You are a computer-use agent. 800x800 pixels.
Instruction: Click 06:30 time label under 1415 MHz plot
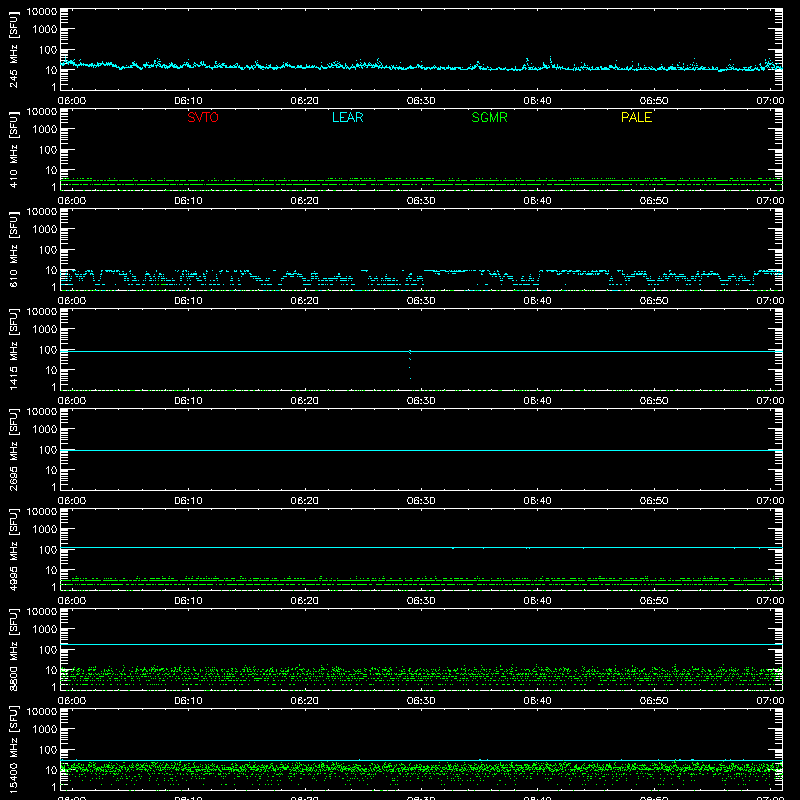click(x=421, y=401)
